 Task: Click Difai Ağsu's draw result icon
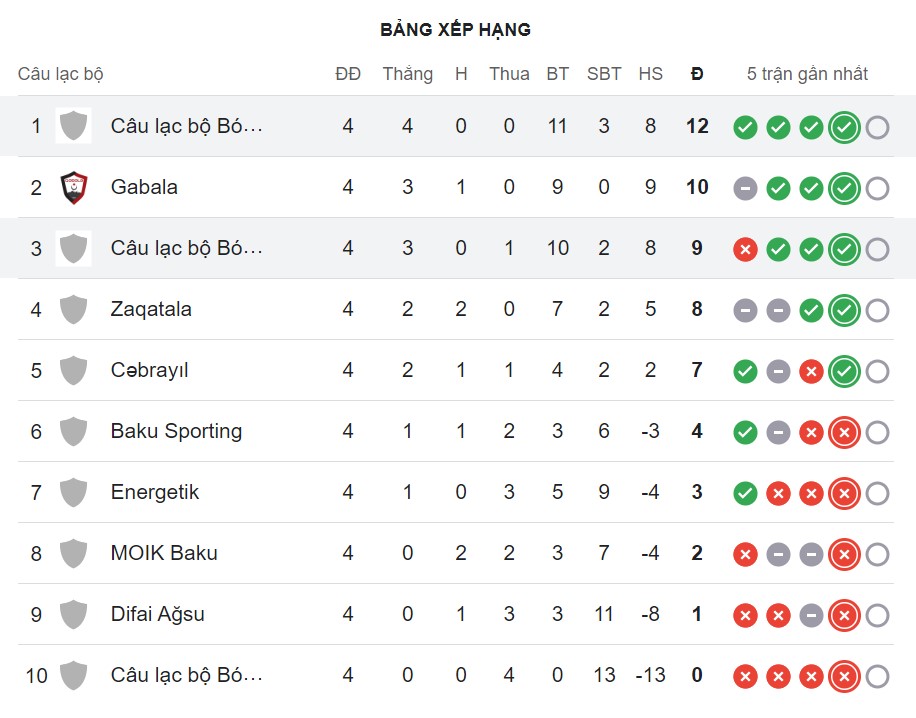pyautogui.click(x=811, y=615)
